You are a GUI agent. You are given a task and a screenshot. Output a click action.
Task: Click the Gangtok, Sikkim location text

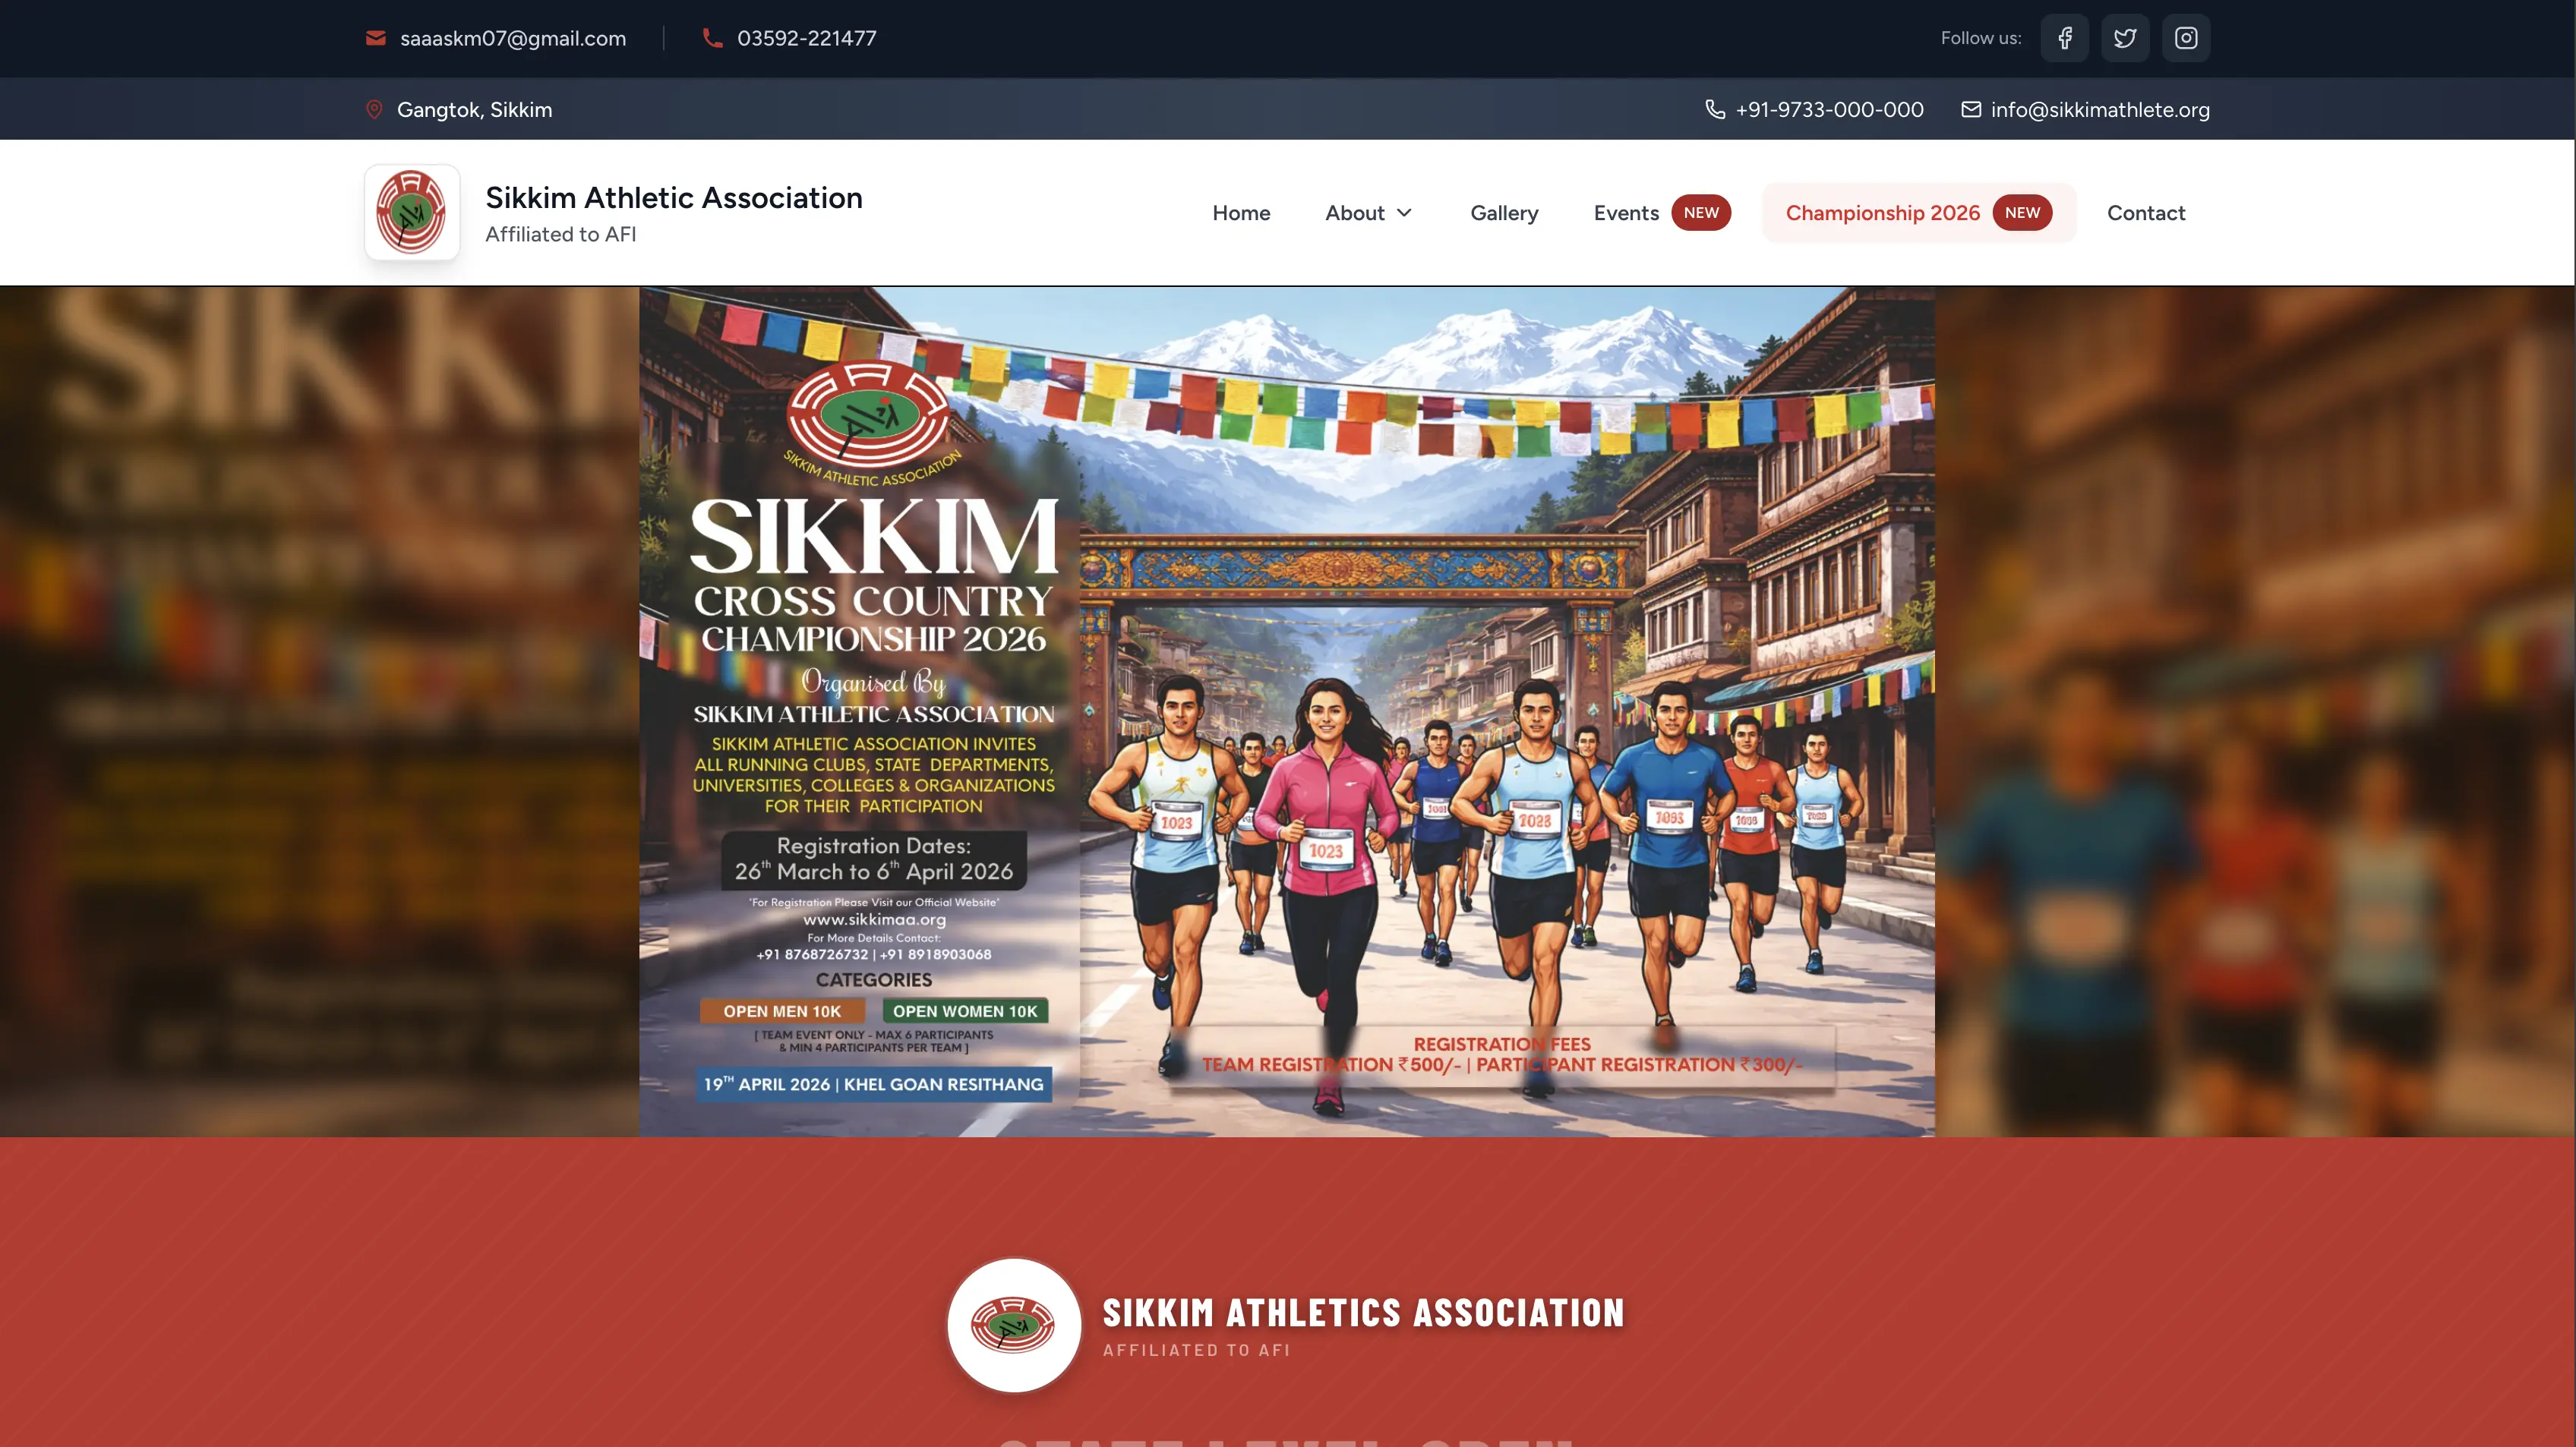pos(474,109)
